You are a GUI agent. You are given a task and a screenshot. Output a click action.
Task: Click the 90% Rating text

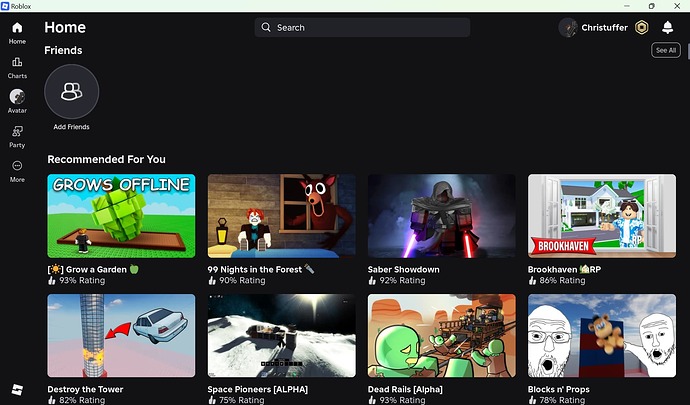click(242, 280)
